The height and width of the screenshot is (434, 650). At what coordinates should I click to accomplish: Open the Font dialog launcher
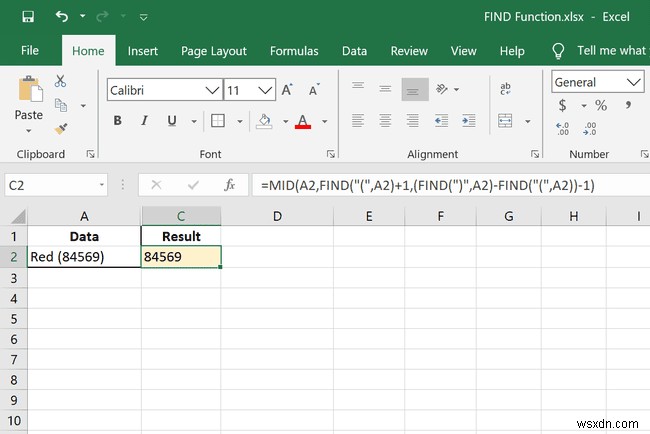click(x=330, y=154)
